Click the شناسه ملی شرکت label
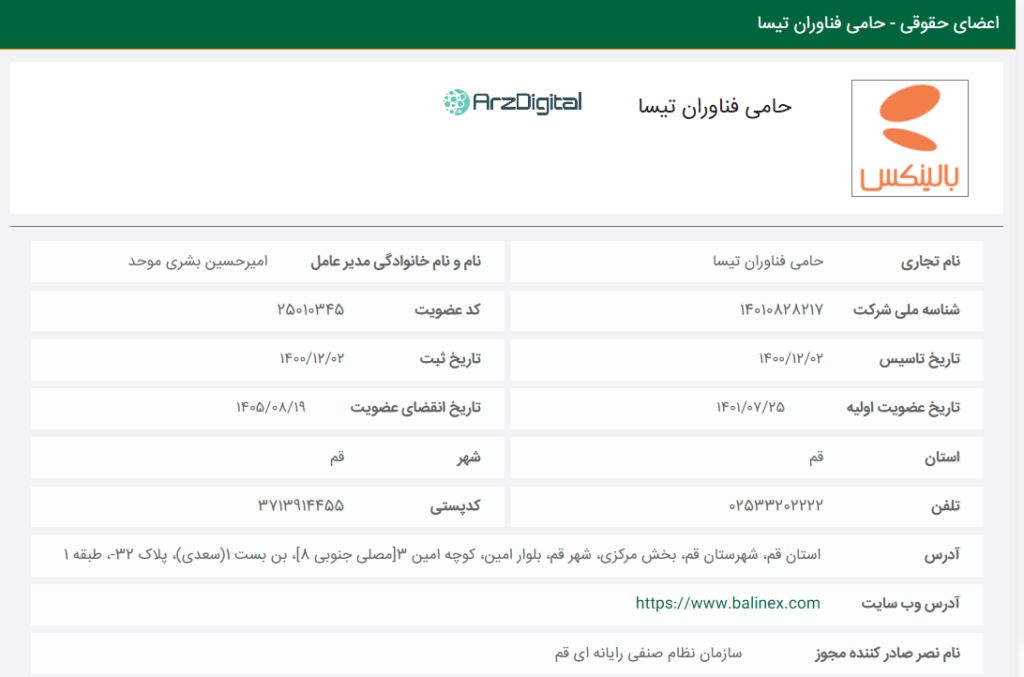The height and width of the screenshot is (677, 1024). pyautogui.click(x=906, y=309)
